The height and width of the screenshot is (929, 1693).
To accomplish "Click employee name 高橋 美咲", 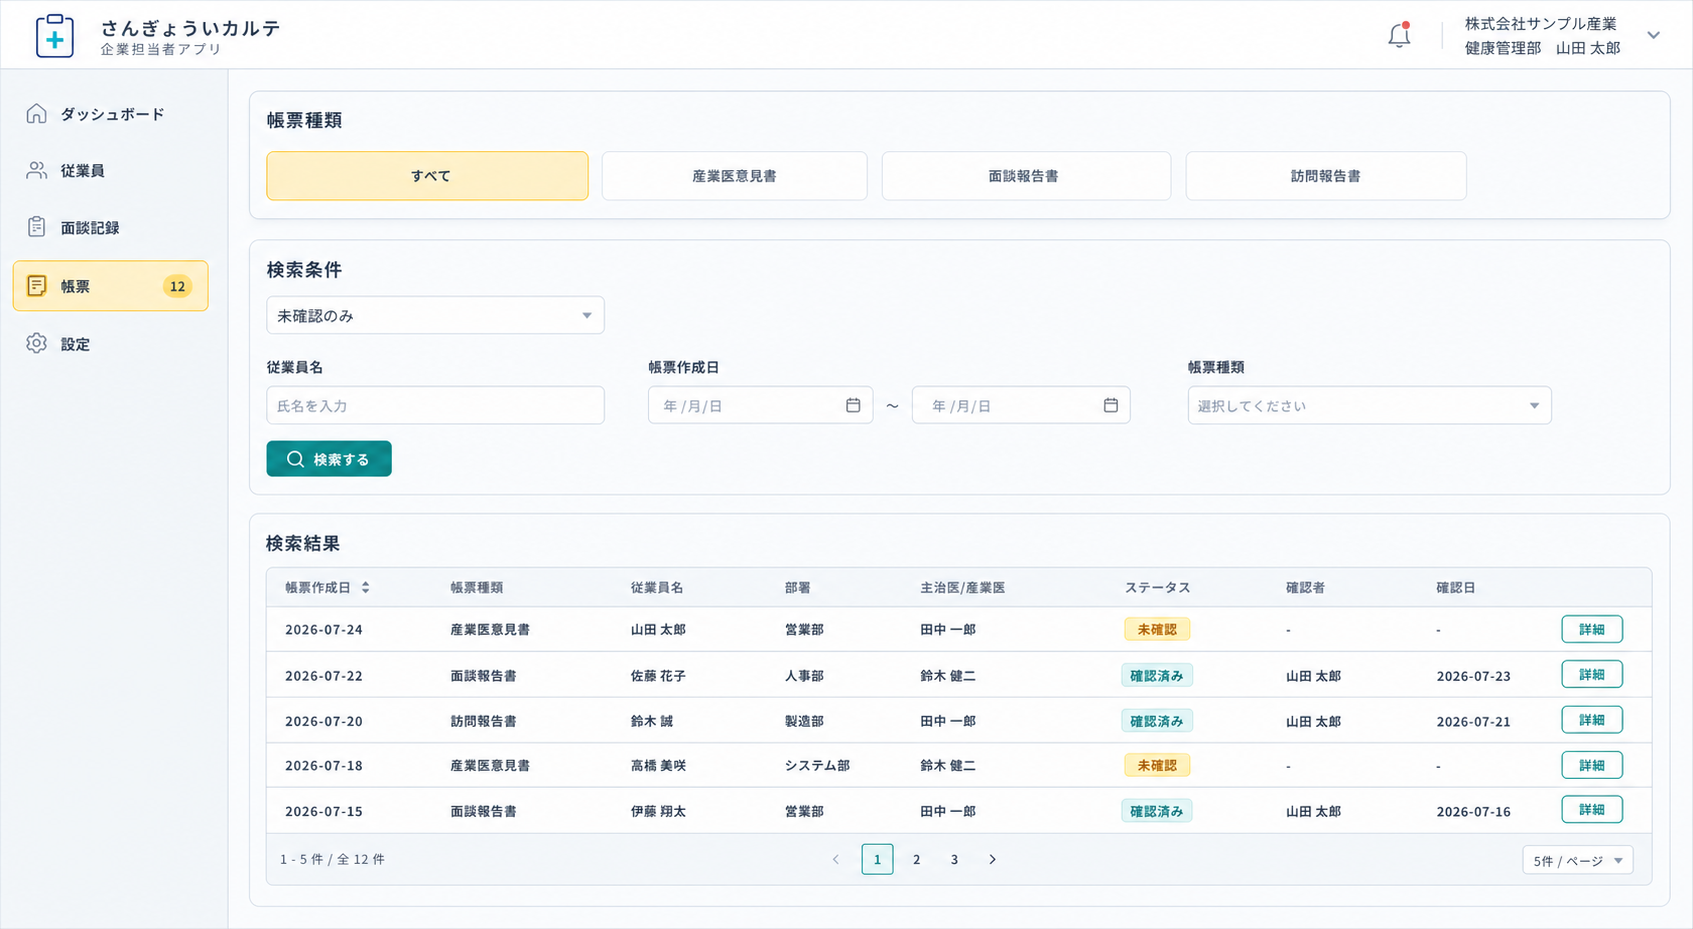I will point(658,766).
